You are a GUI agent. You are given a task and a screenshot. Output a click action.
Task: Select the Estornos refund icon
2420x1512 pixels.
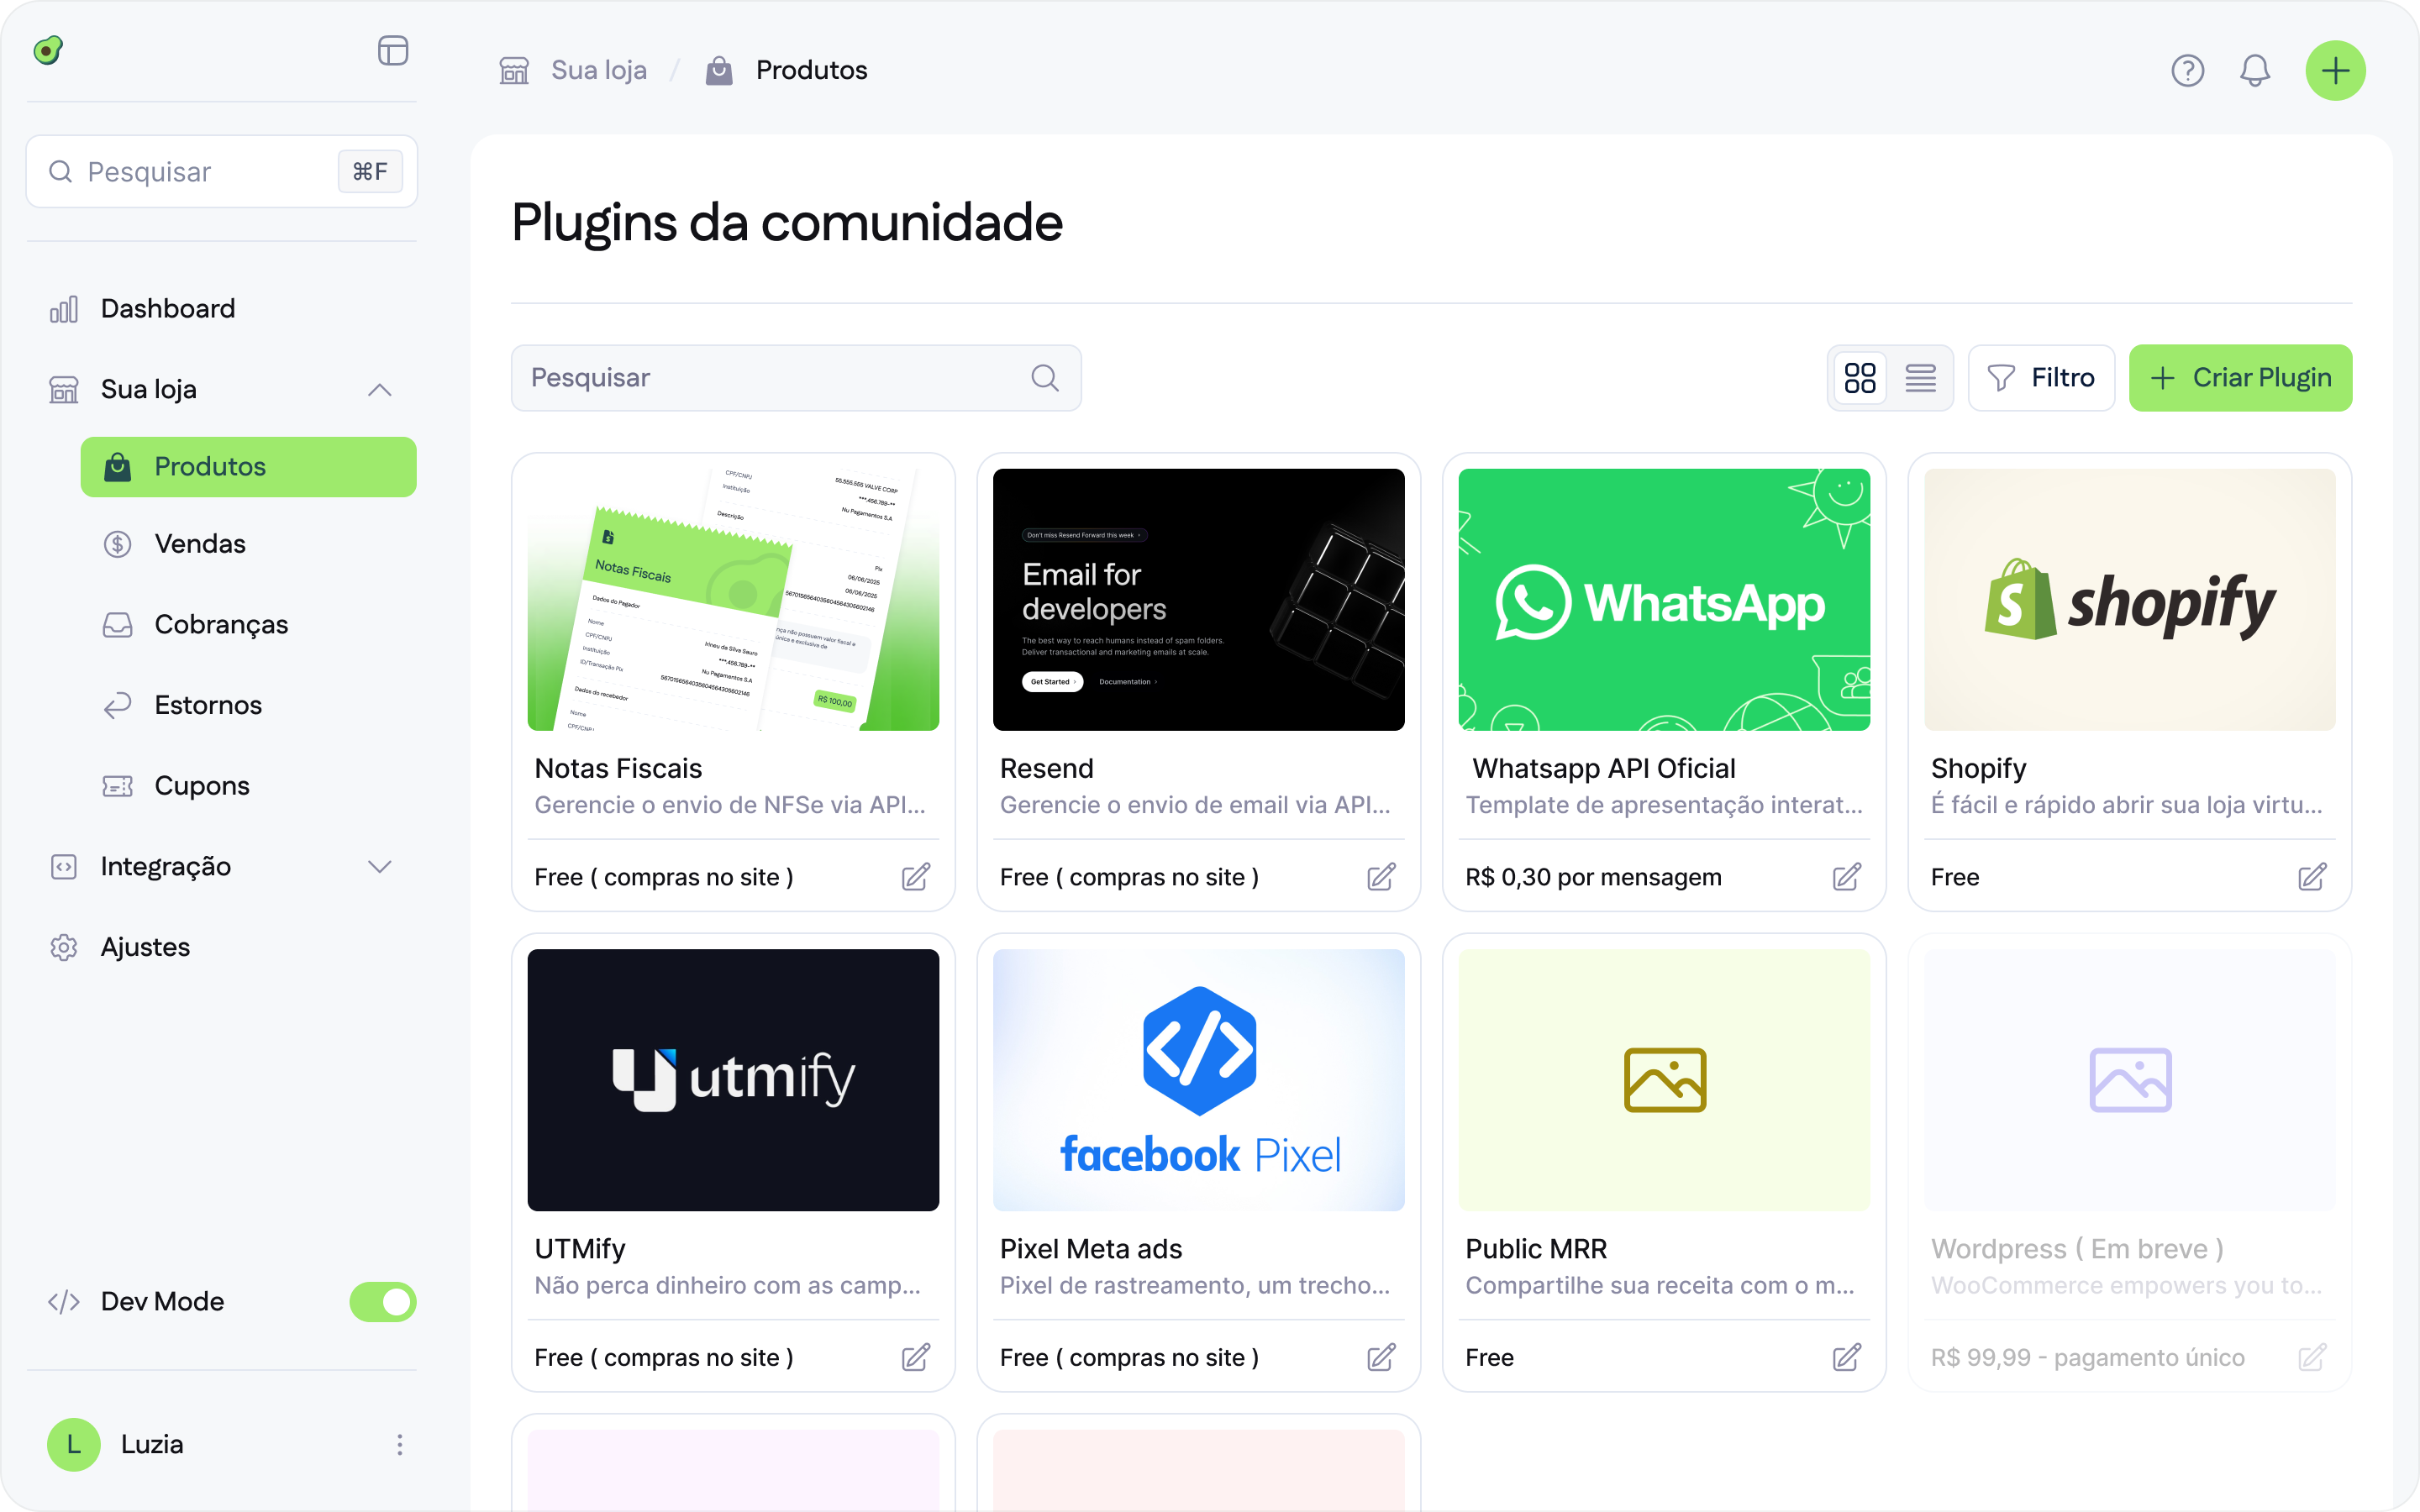click(x=118, y=704)
